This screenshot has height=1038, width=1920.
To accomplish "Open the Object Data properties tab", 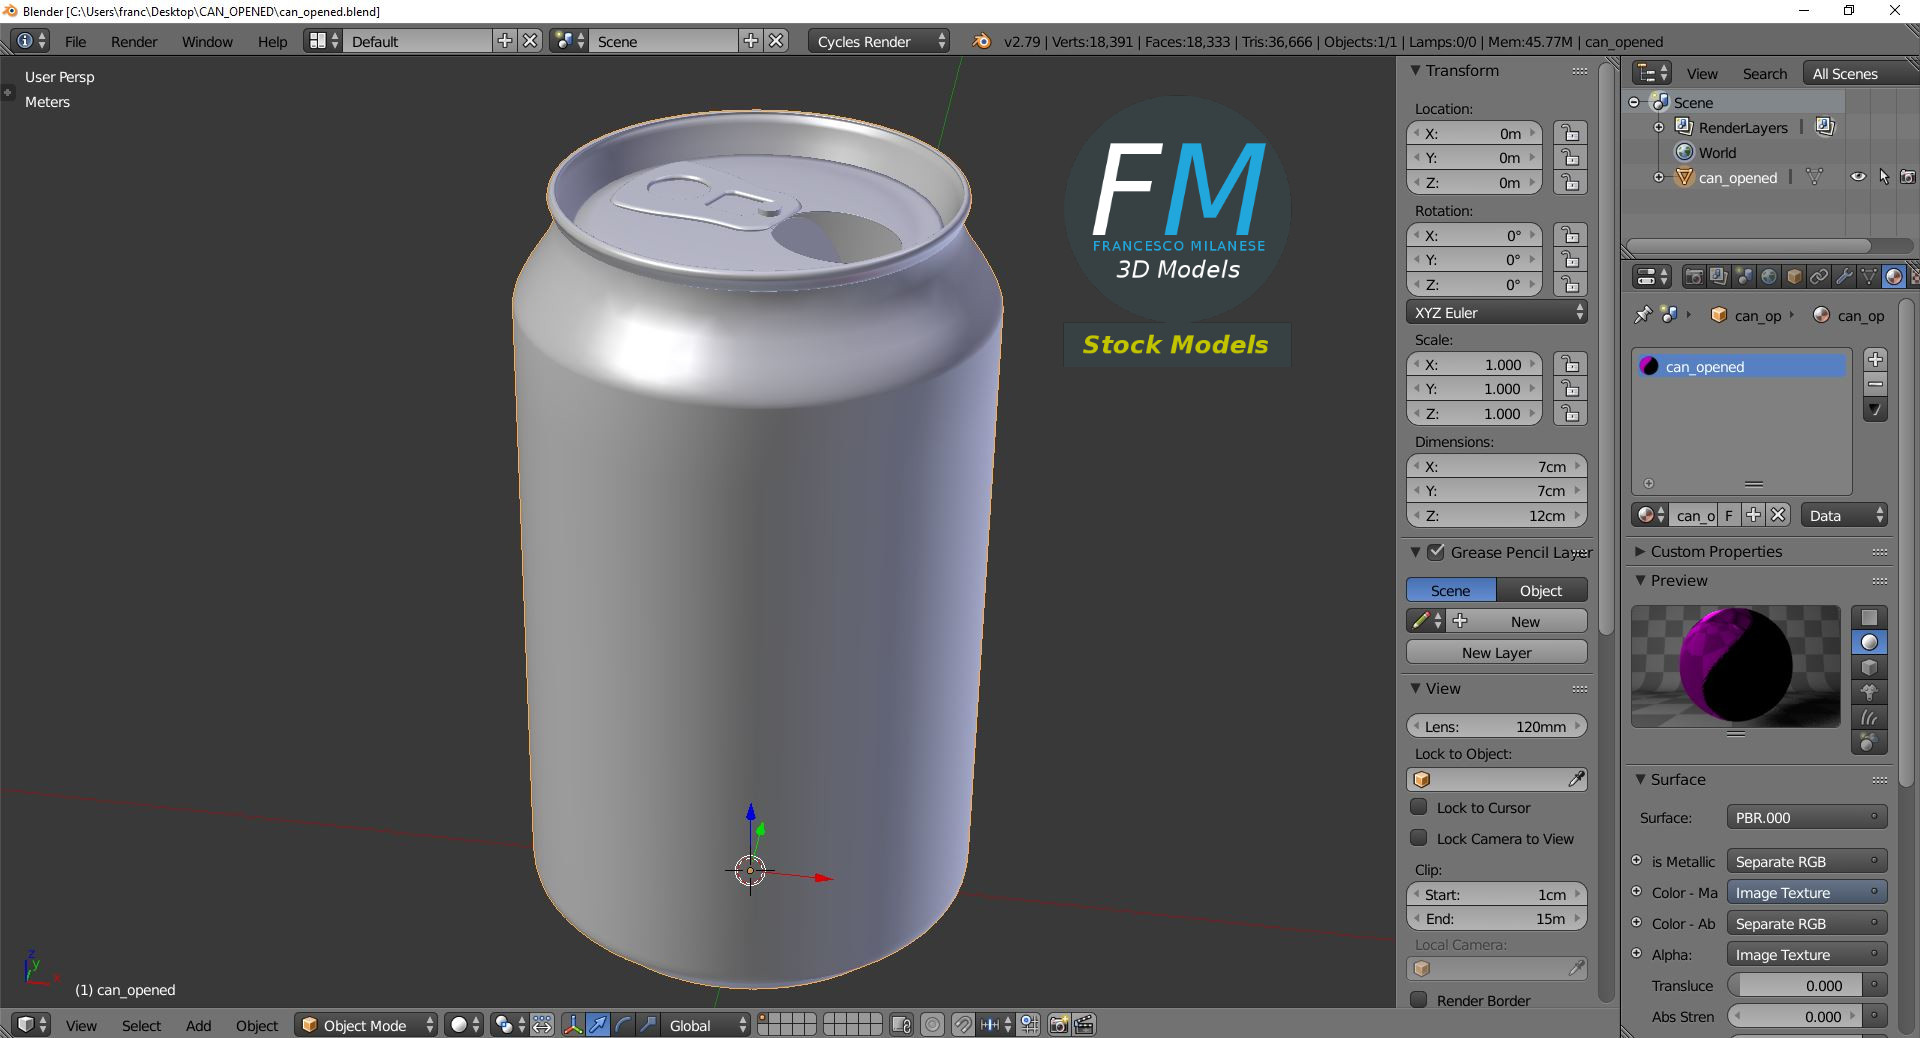I will click(x=1868, y=277).
